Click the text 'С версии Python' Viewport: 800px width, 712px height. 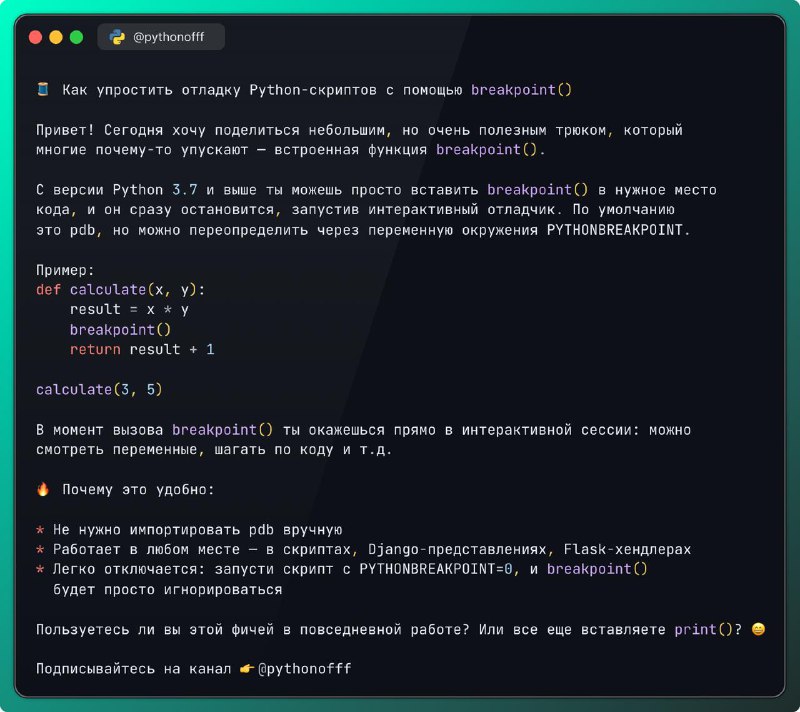tap(99, 190)
